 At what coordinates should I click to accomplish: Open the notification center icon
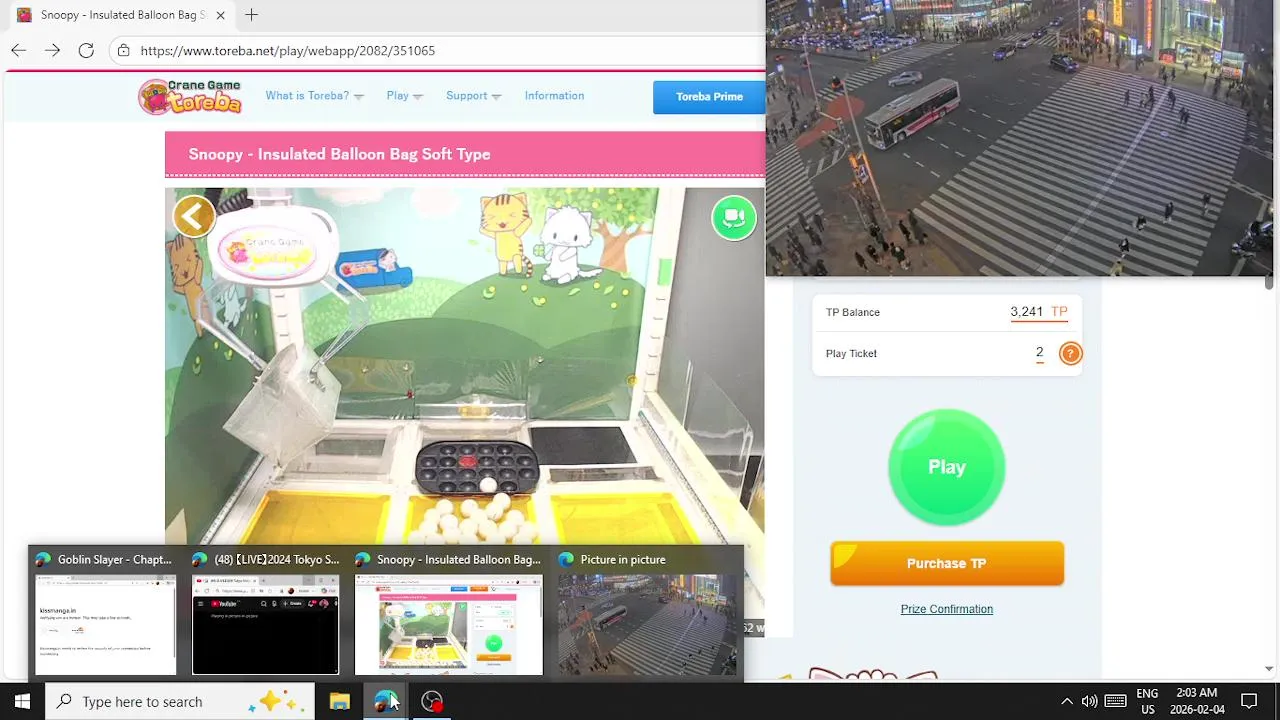(1249, 701)
